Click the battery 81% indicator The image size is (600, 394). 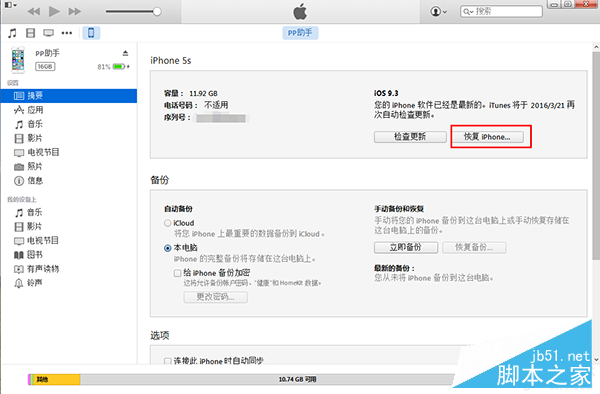(x=113, y=67)
